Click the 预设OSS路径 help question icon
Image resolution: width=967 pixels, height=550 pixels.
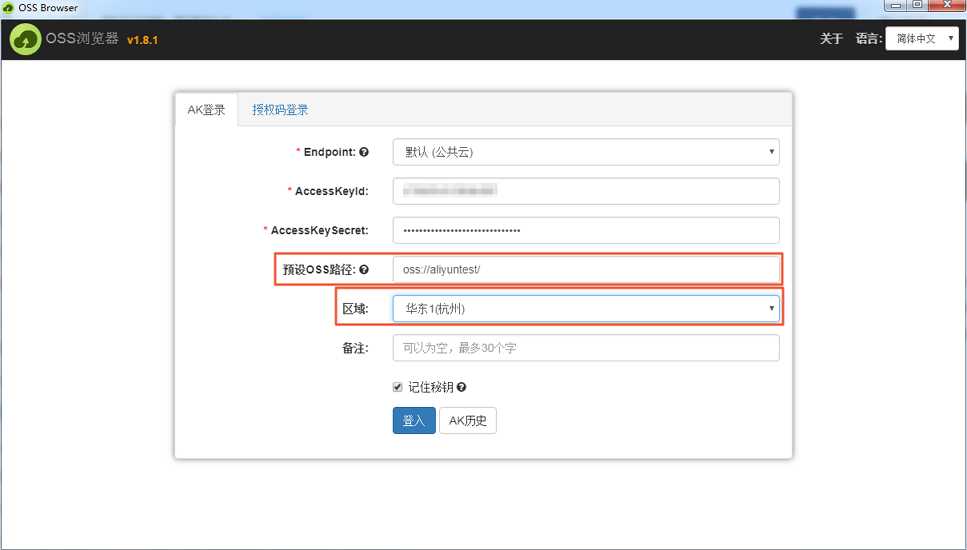(364, 269)
